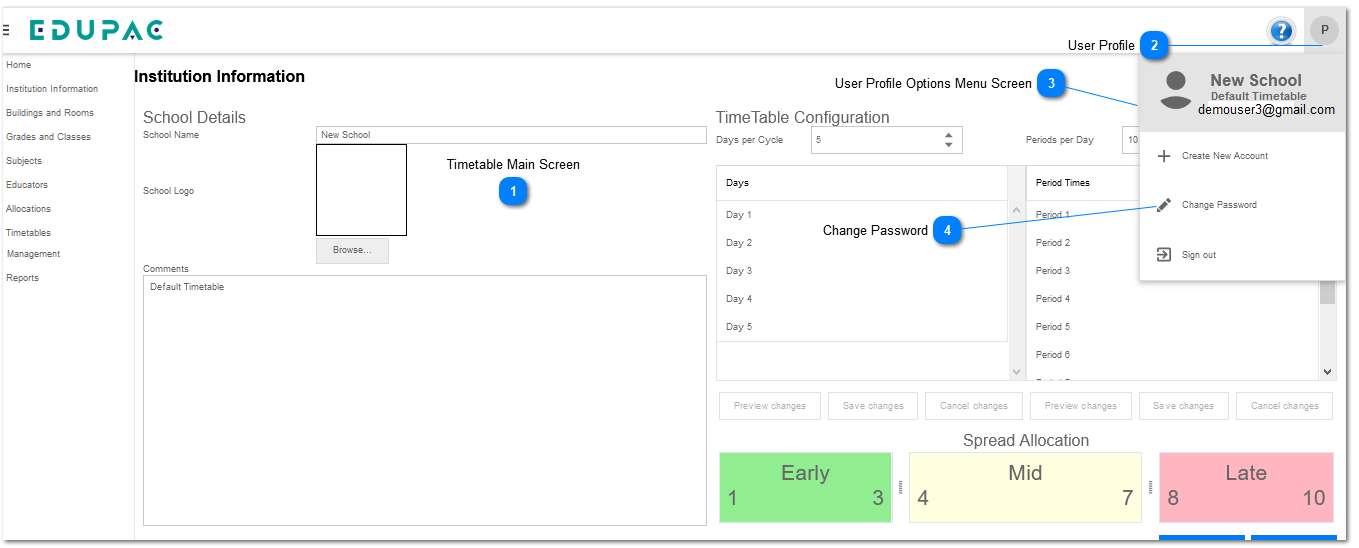Click the splitter handle between Early and Mid
Image resolution: width=1359 pixels, height=548 pixels.
[x=900, y=487]
